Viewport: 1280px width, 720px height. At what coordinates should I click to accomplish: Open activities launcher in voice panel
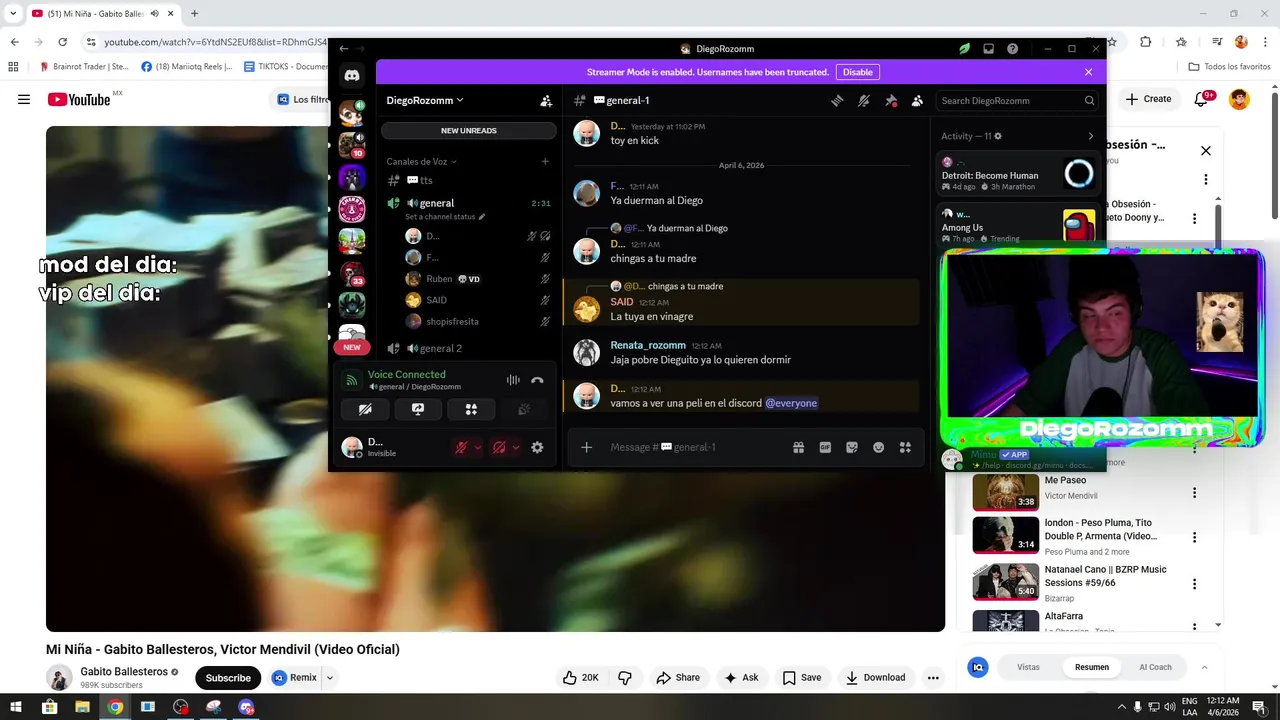(471, 409)
